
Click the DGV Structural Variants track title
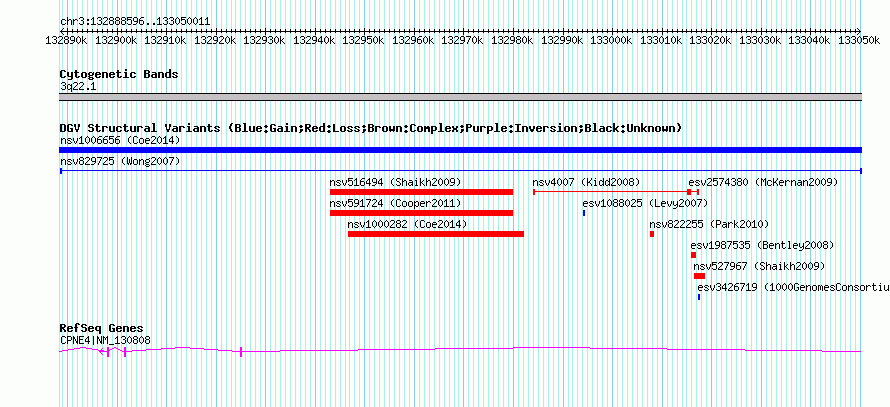pos(371,128)
